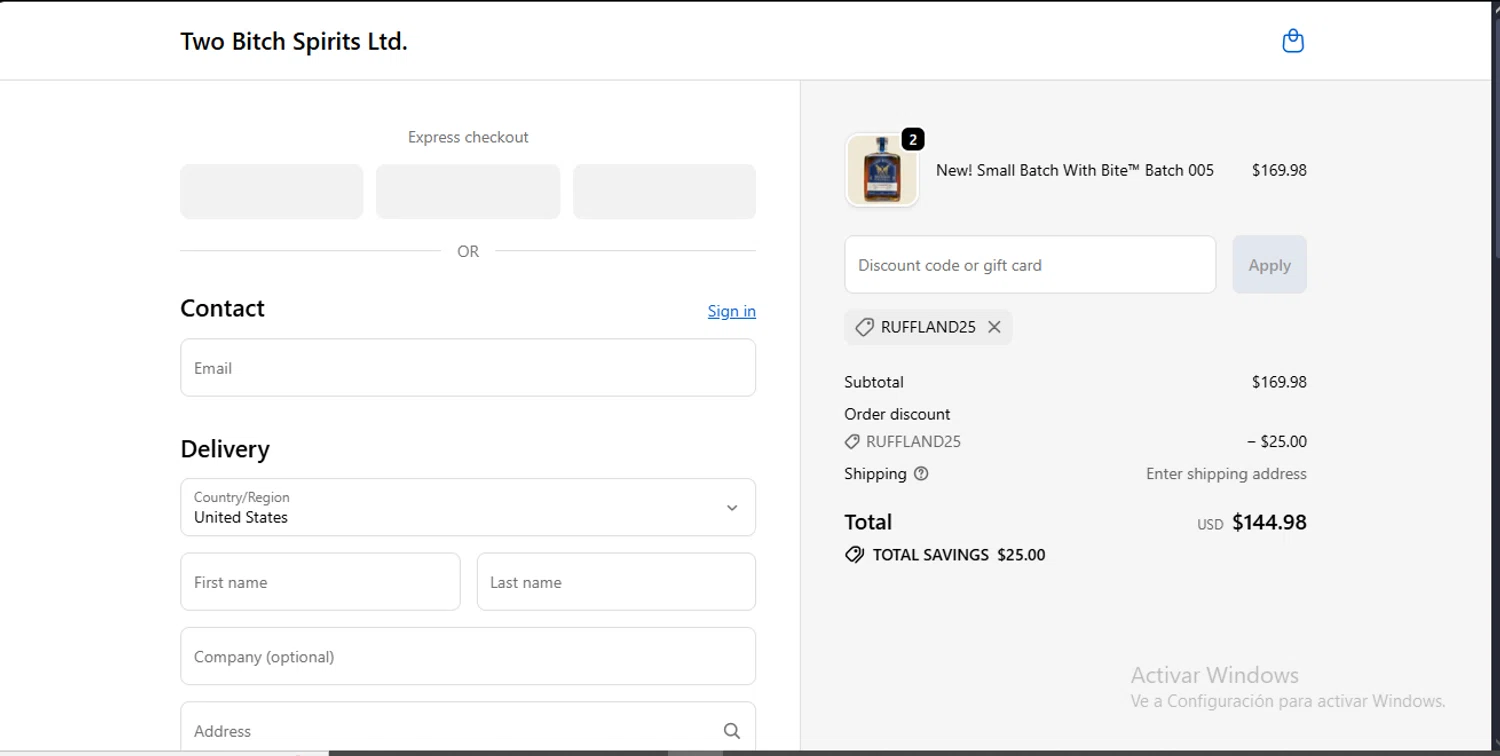
Task: Focus the Last name field
Action: [616, 582]
